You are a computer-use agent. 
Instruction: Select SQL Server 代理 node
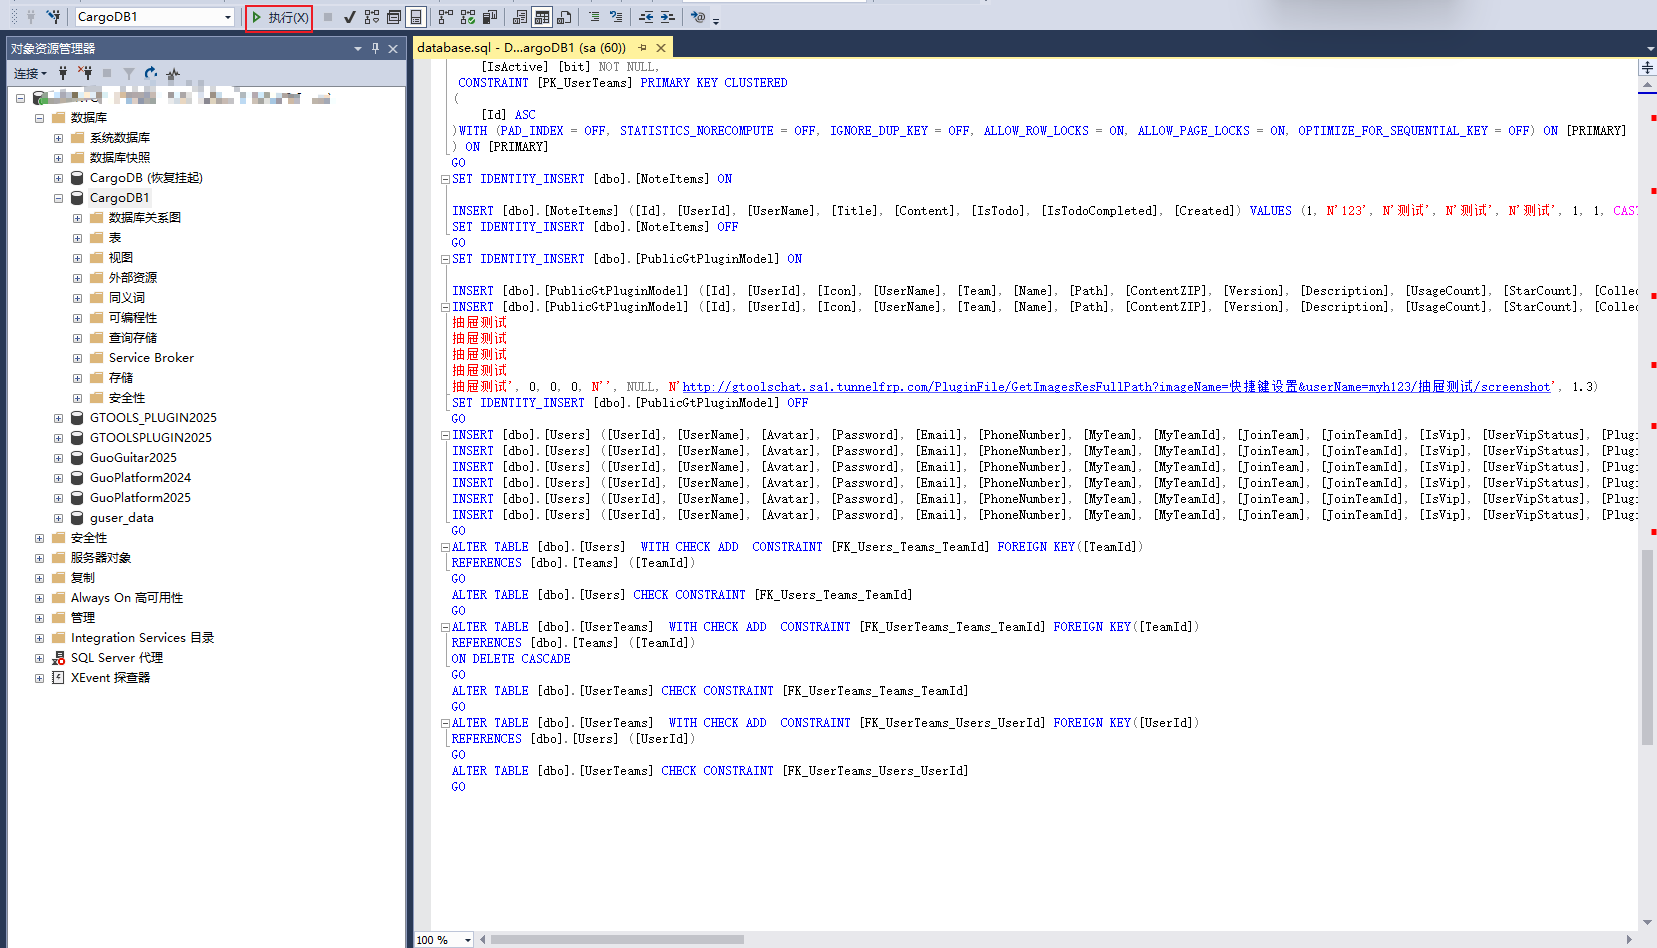(116, 658)
